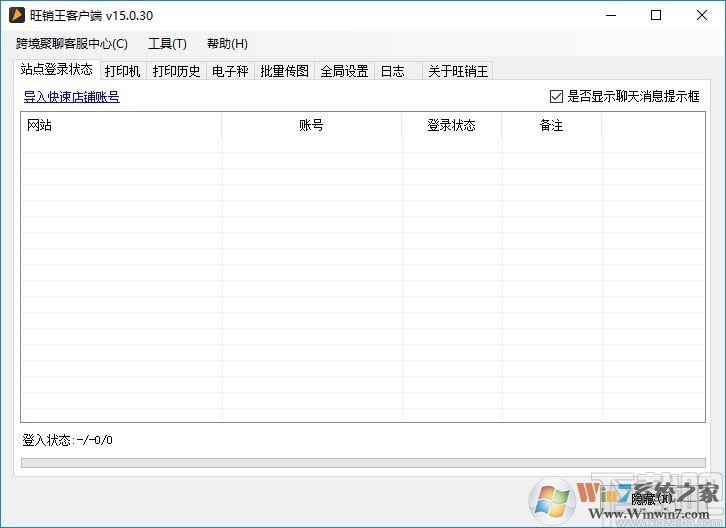Close the 旺销王客户端 window
726x528 pixels.
point(701,15)
